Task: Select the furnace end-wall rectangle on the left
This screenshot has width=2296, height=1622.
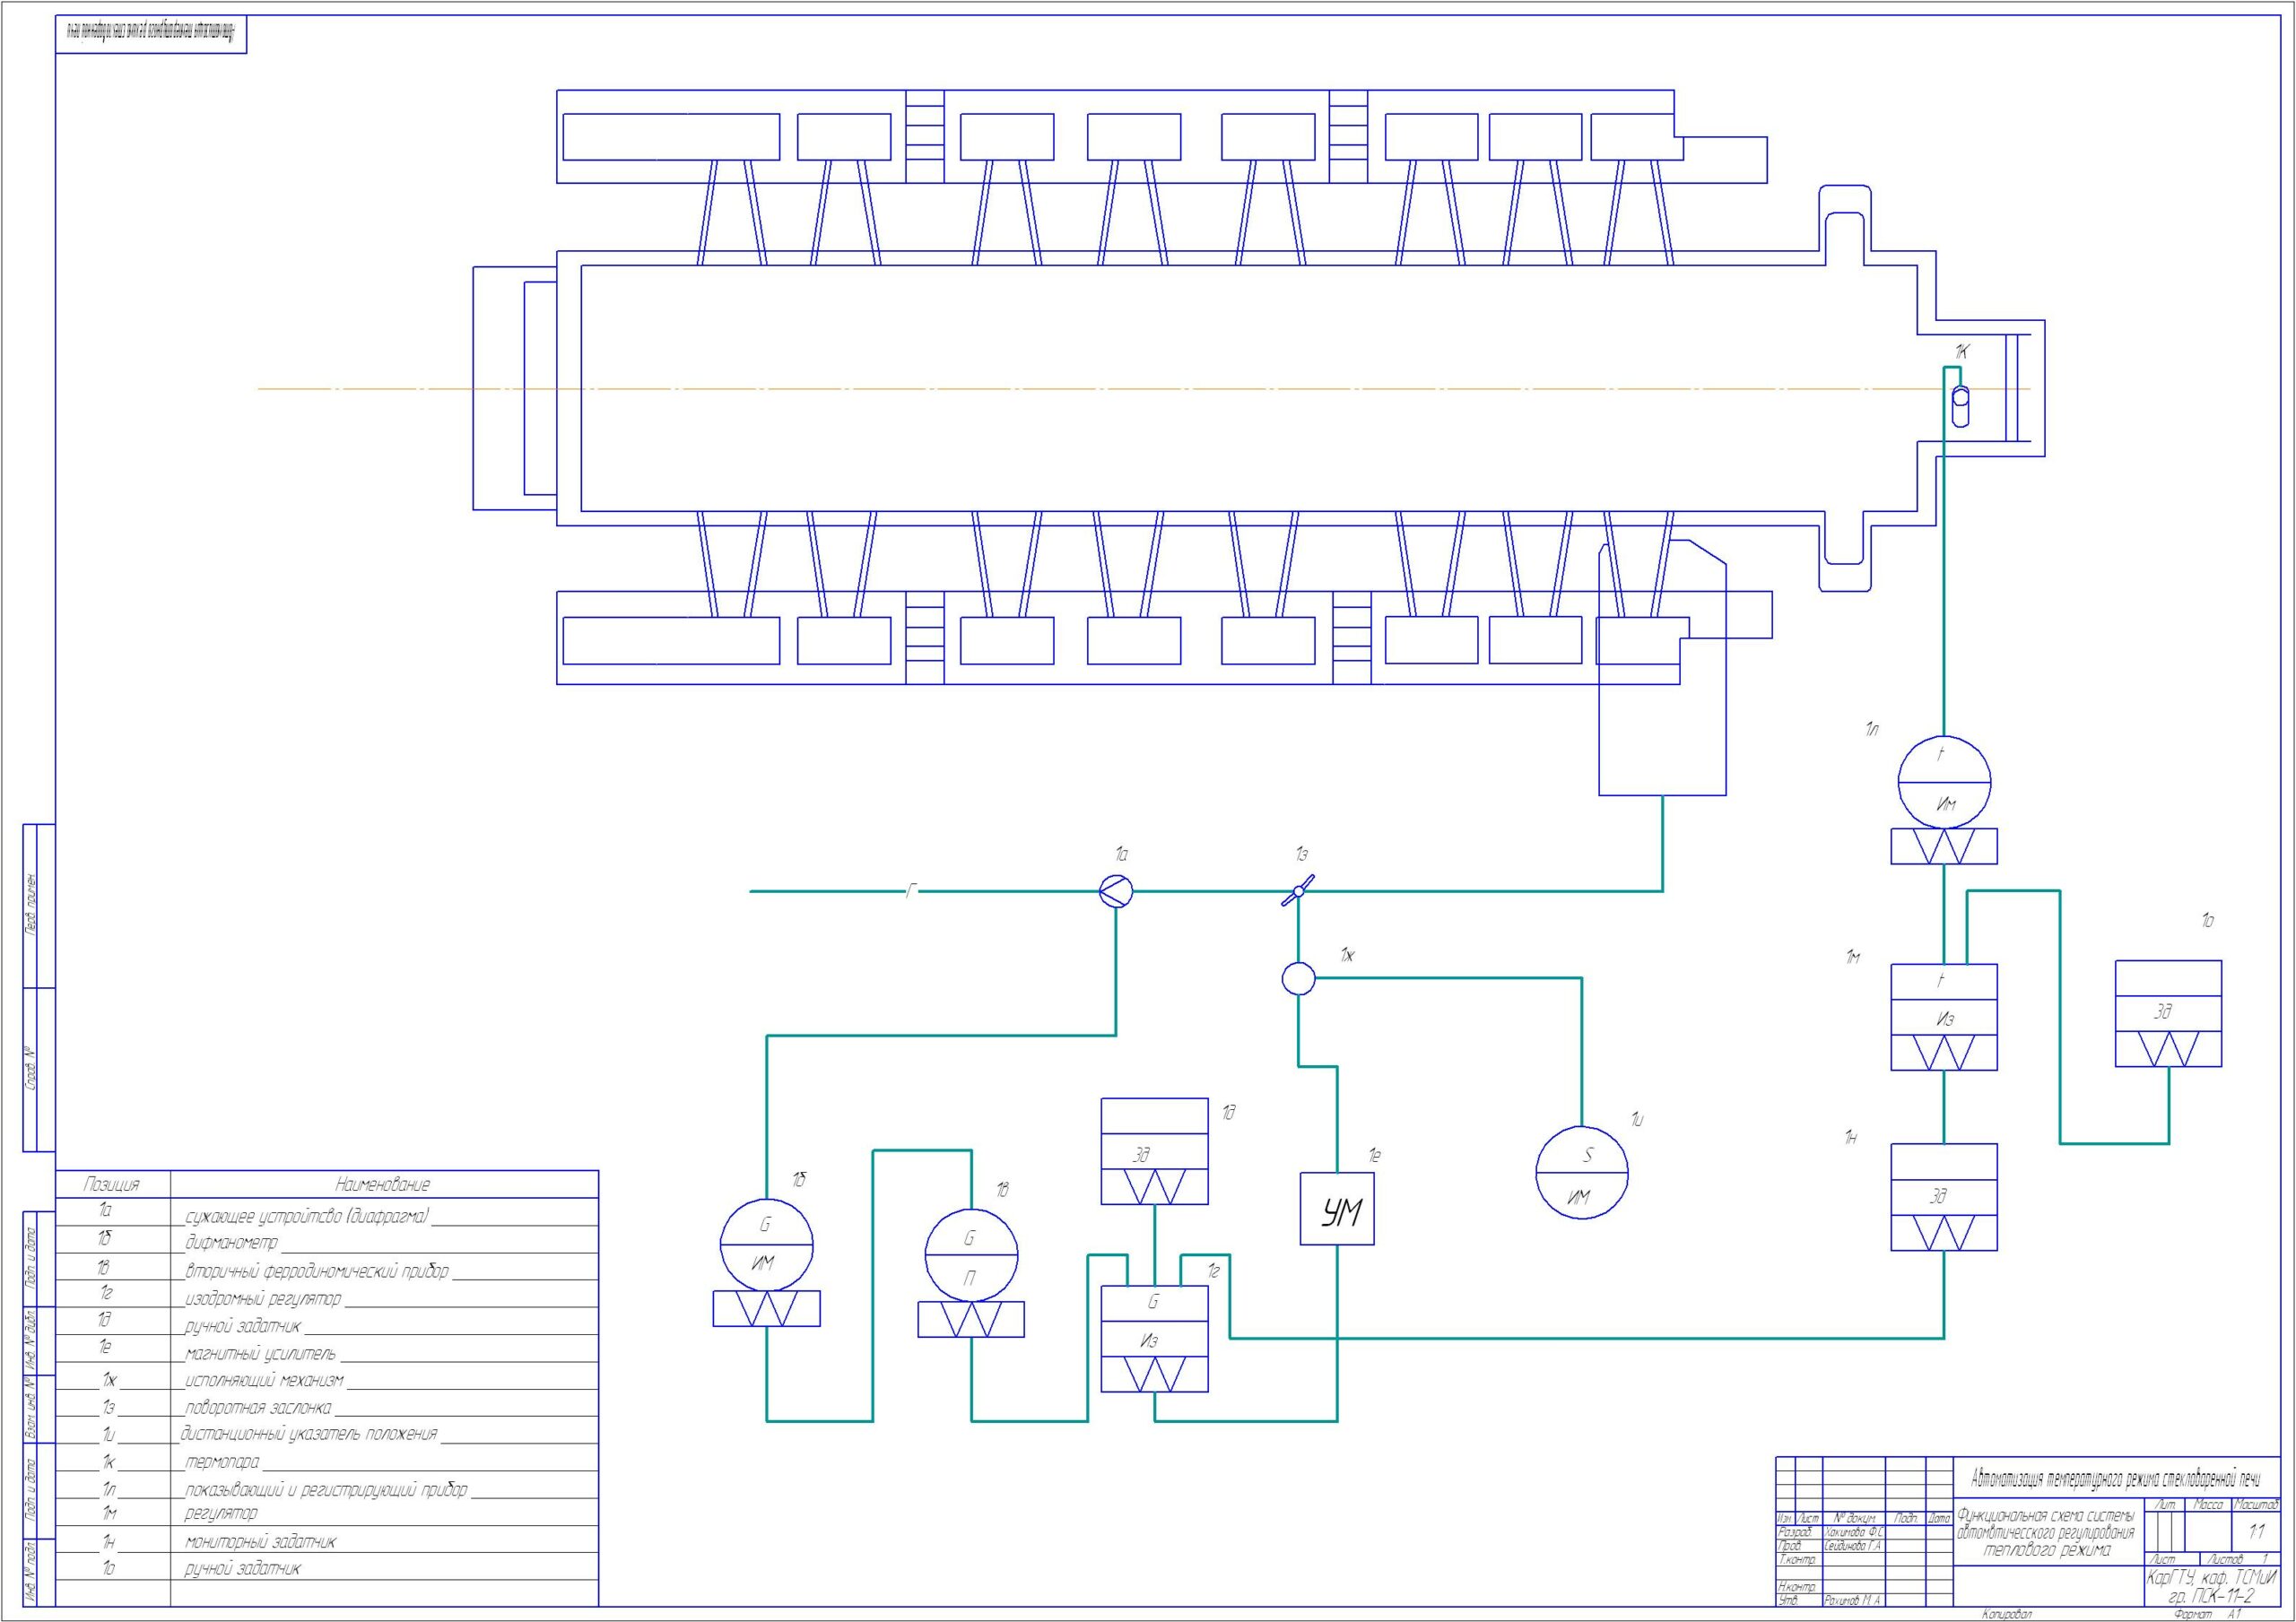Action: pyautogui.click(x=515, y=388)
